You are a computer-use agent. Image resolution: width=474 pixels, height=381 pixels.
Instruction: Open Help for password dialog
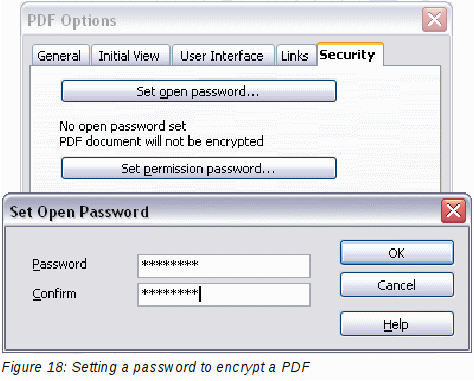(397, 323)
